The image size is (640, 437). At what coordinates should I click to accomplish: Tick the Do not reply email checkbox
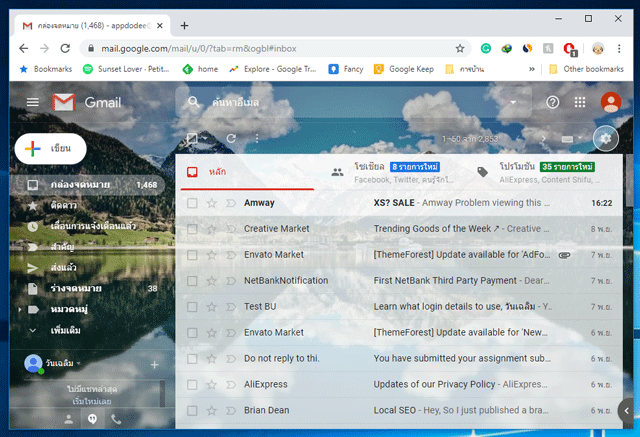tap(192, 359)
